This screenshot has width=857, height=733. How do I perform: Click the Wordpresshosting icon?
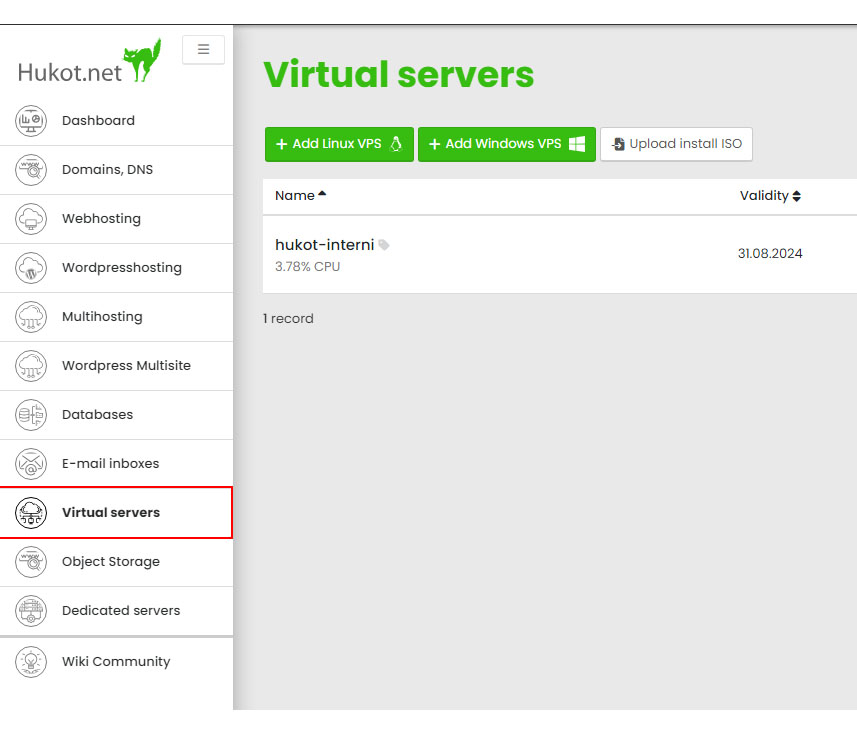click(31, 268)
